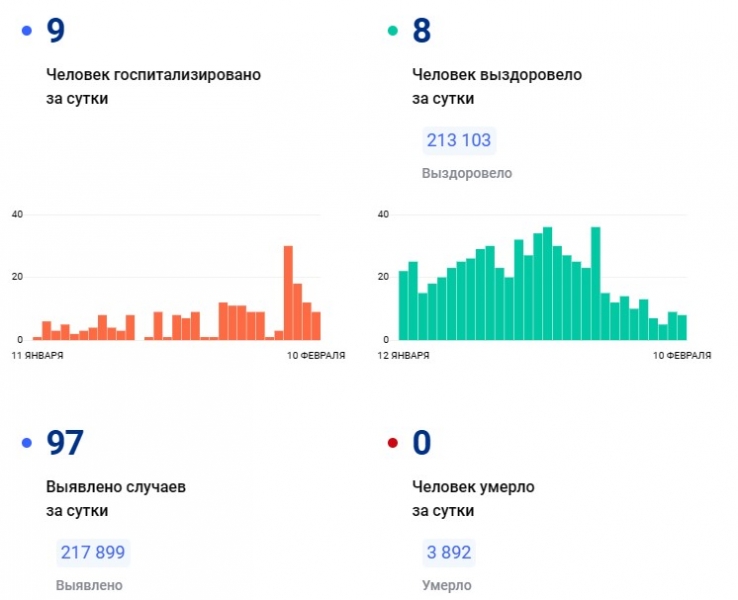
Task: Click the last teal bar in recovery chart
Action: pyautogui.click(x=682, y=328)
